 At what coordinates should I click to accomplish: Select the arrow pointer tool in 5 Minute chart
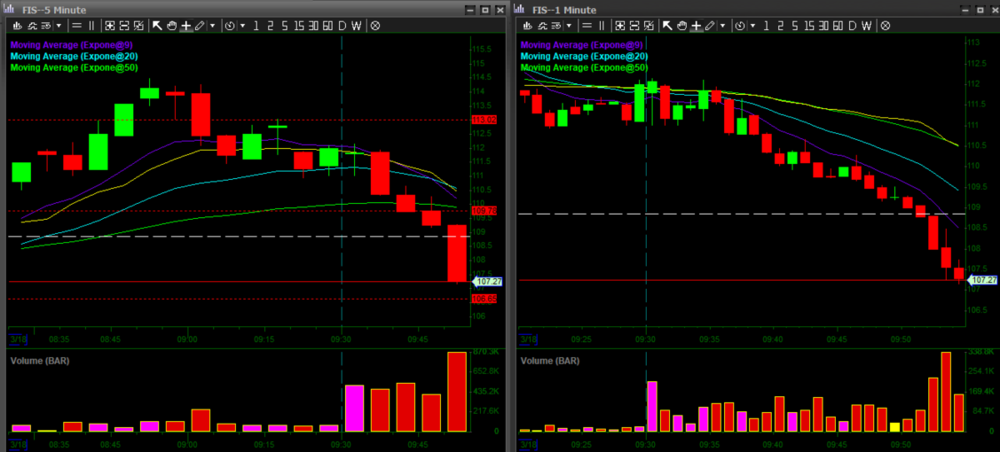157,25
